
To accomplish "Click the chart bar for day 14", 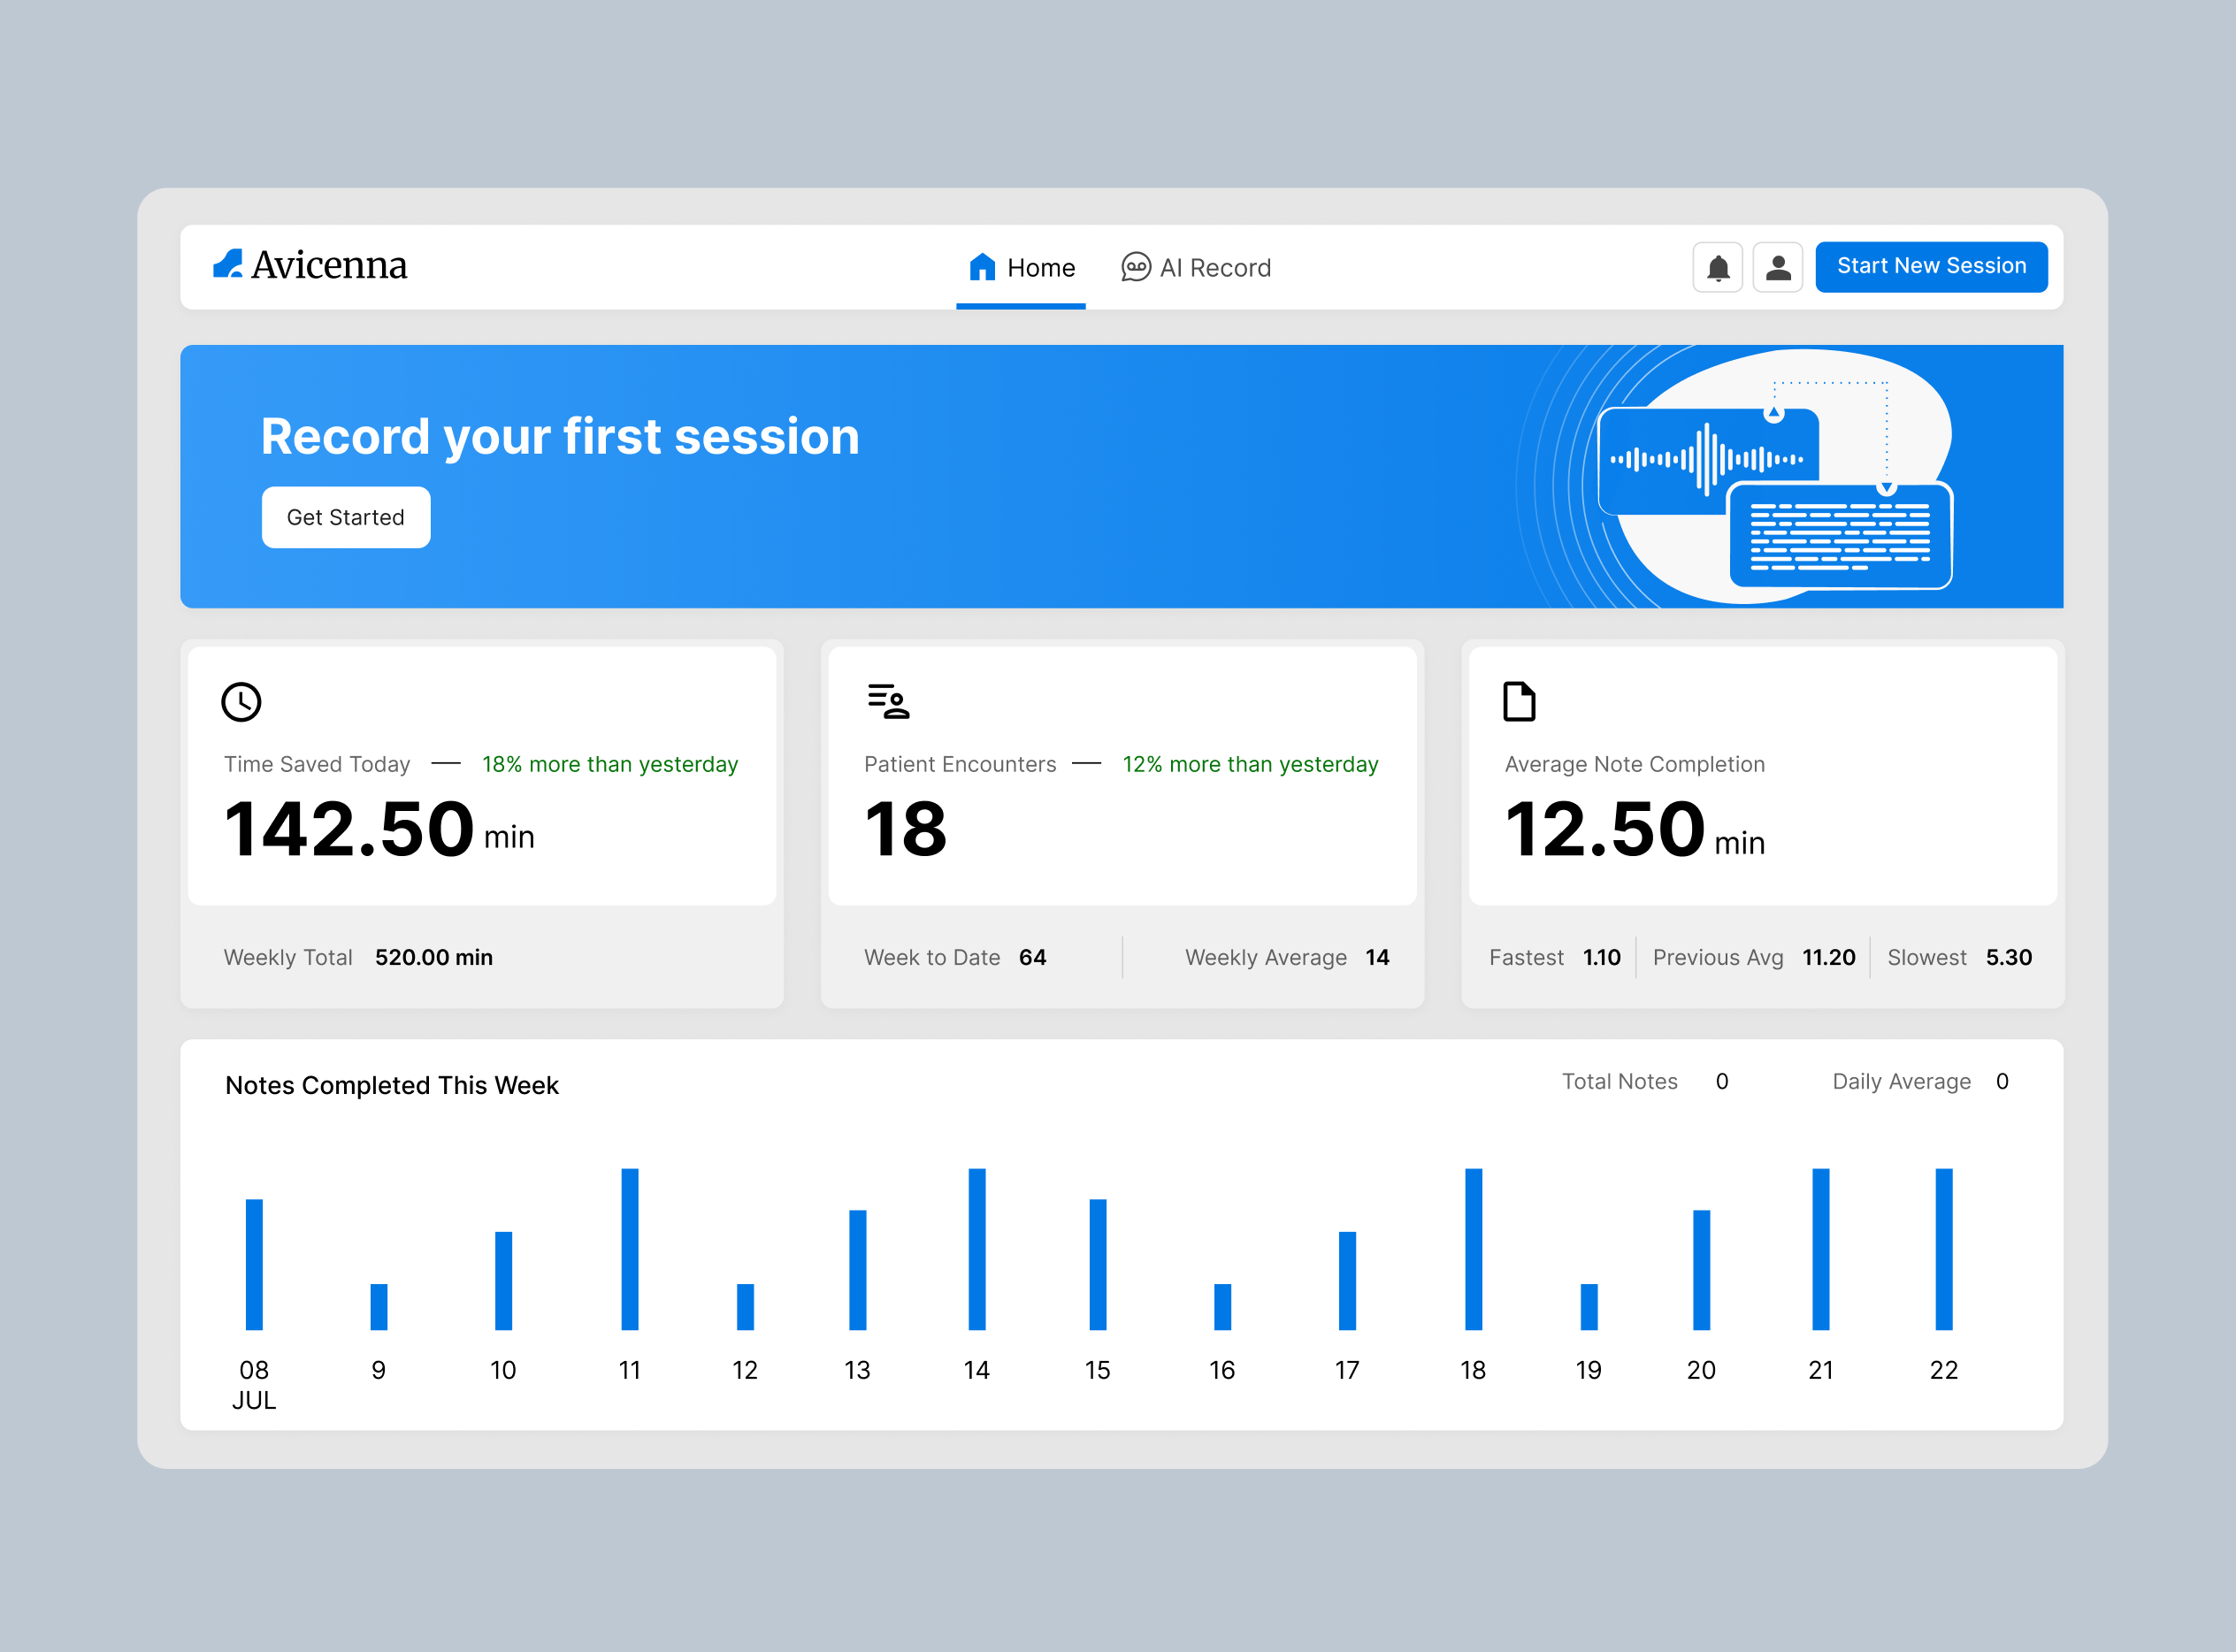I will (x=977, y=1249).
